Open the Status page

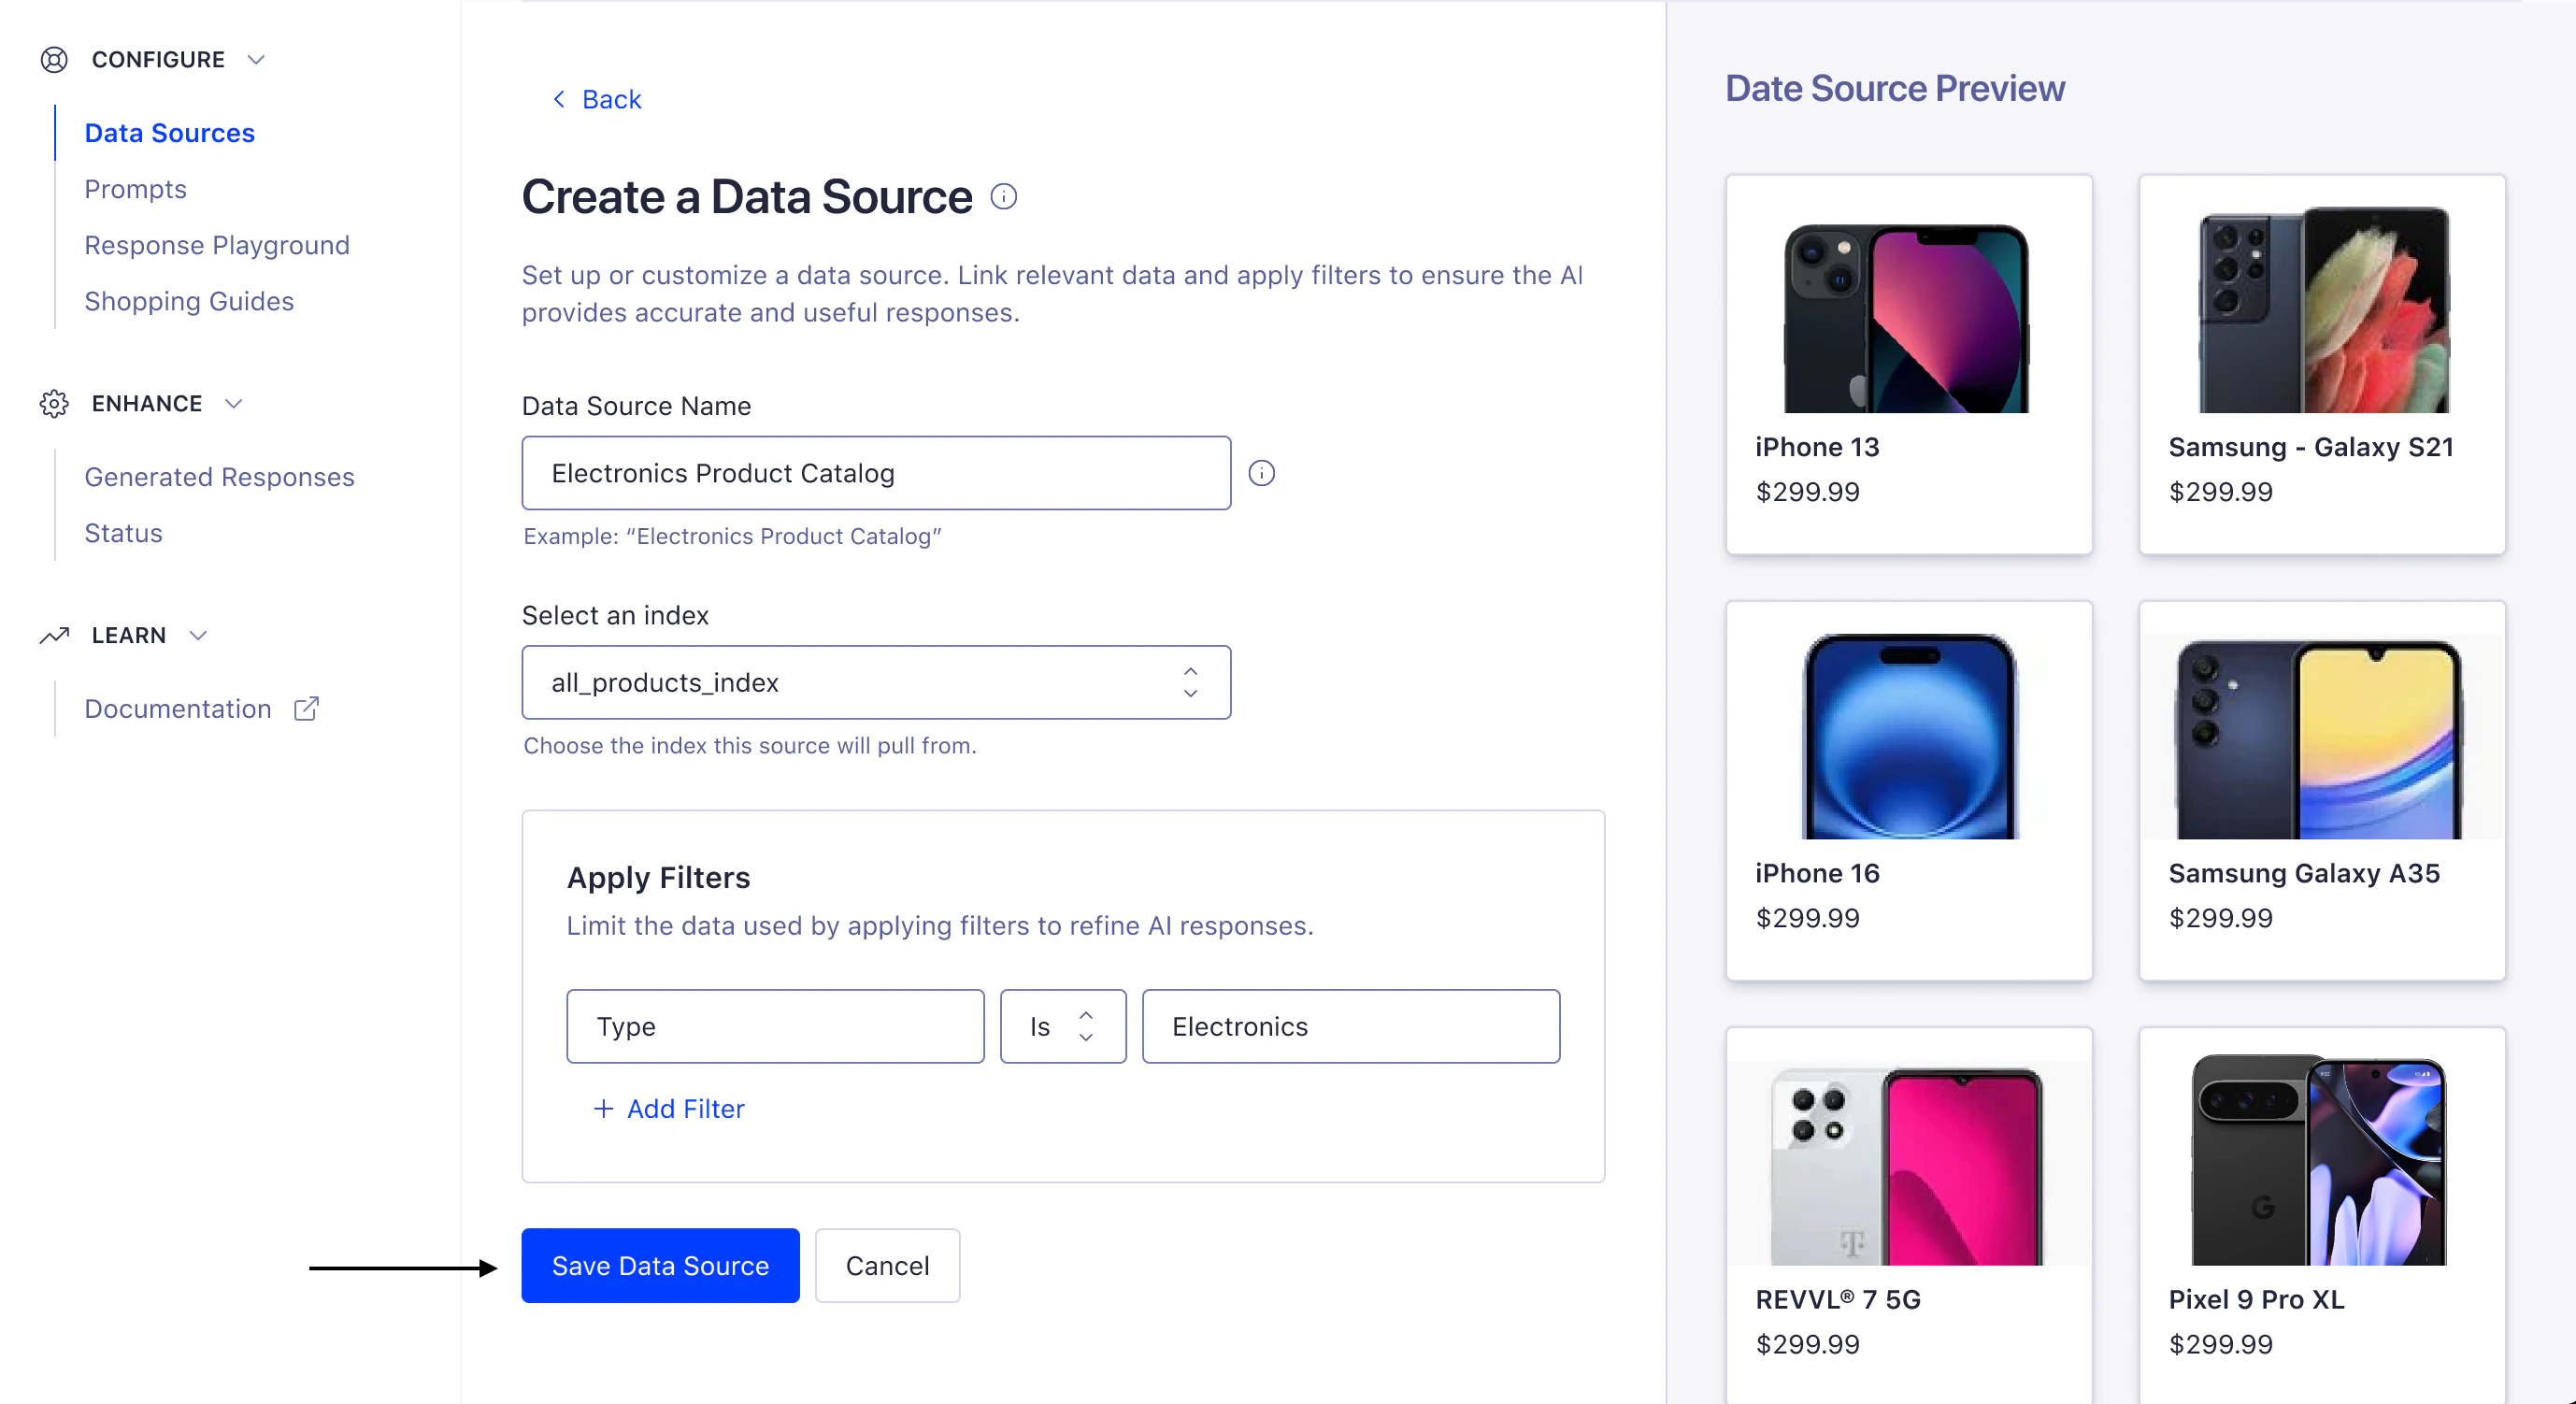(123, 533)
